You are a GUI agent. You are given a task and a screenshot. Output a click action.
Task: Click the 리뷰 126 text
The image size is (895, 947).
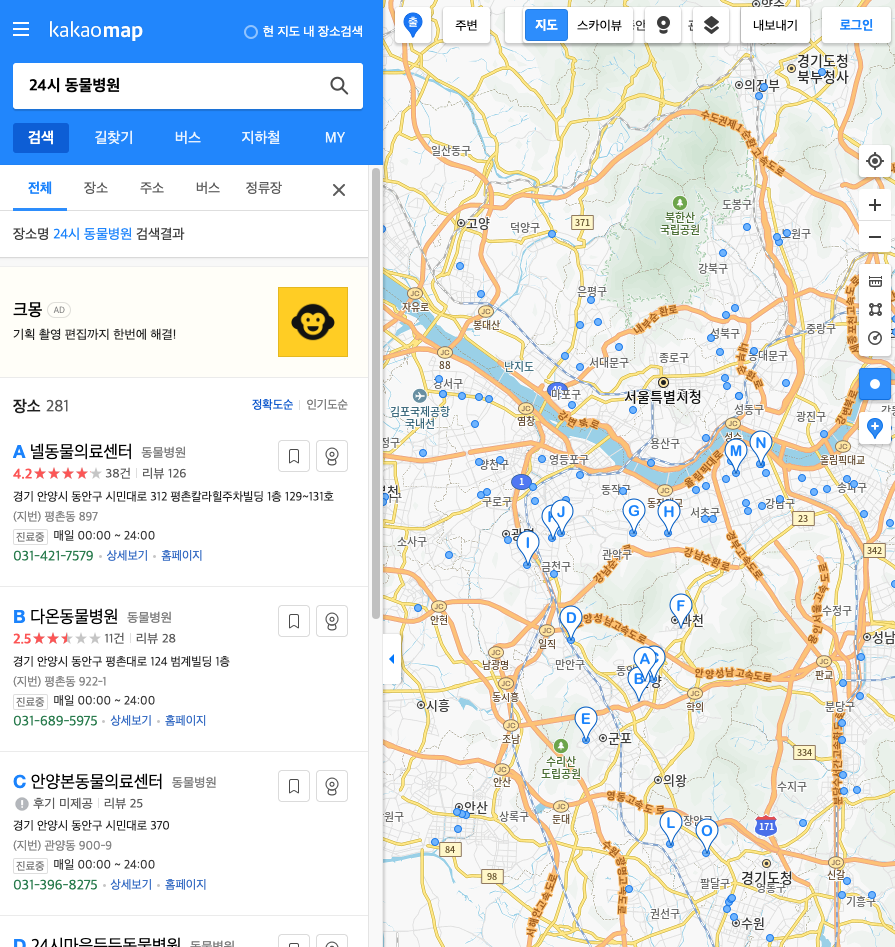pyautogui.click(x=164, y=474)
